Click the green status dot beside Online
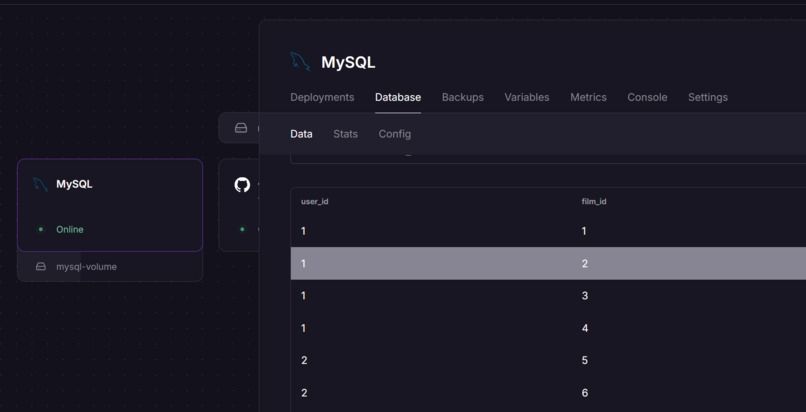The width and height of the screenshot is (806, 412). coord(41,230)
